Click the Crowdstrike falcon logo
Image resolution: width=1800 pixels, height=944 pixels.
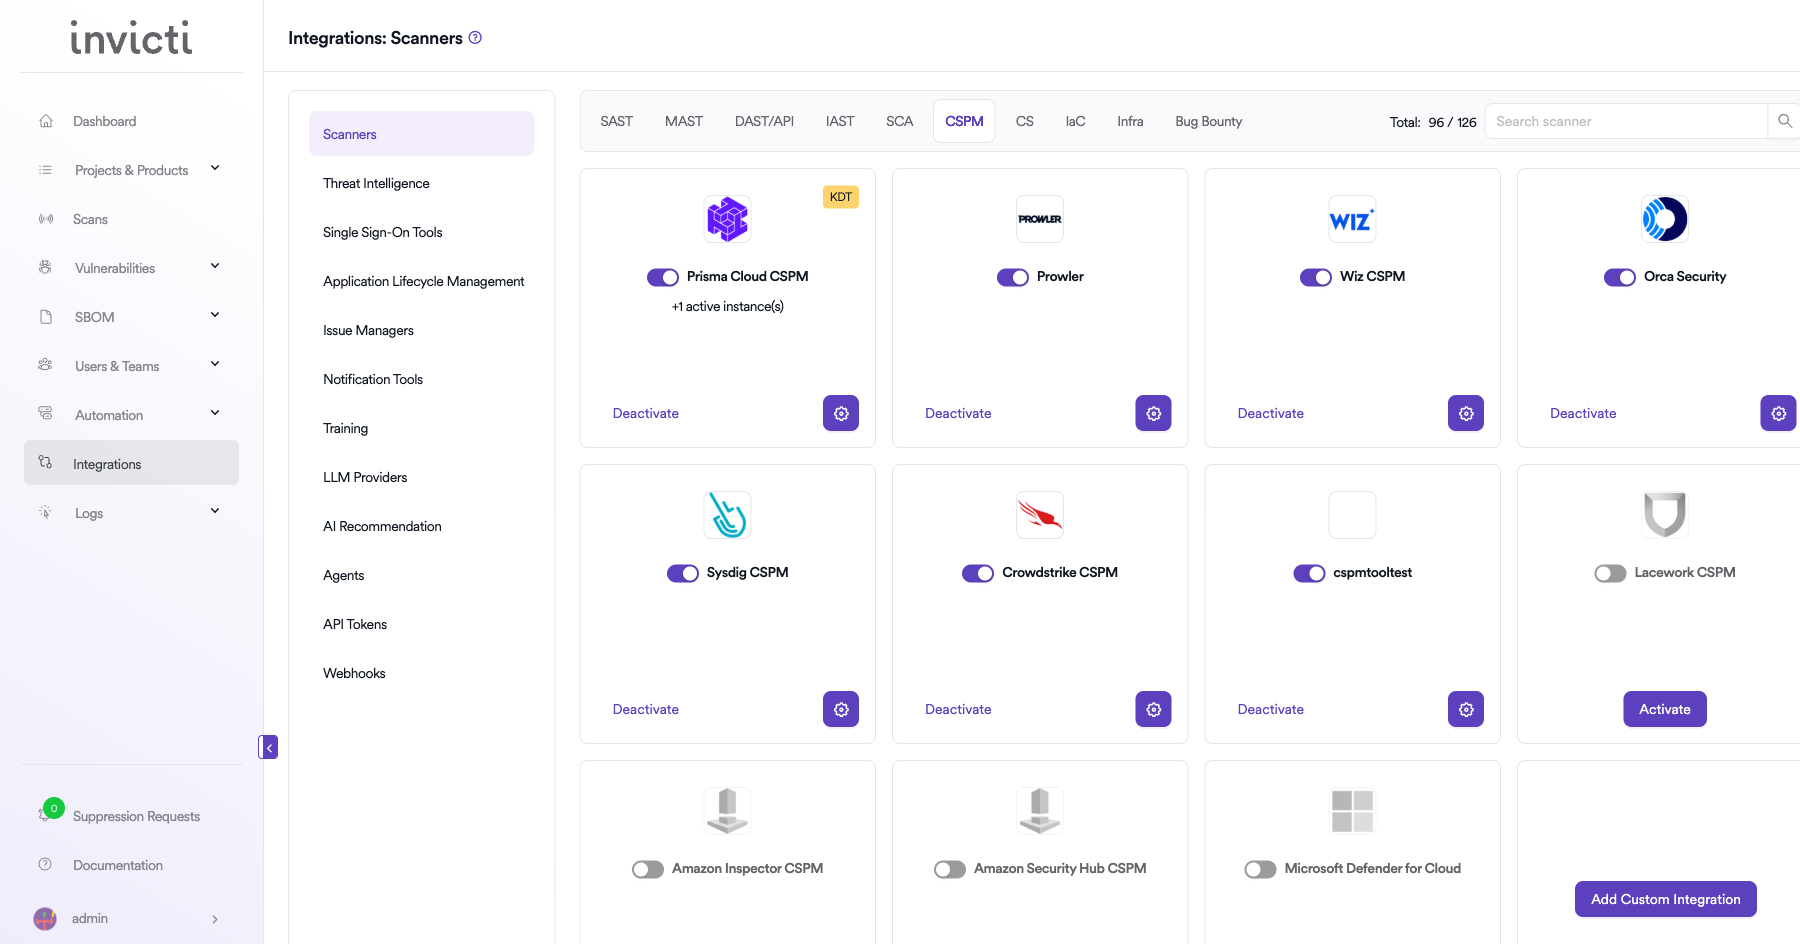[x=1040, y=515]
